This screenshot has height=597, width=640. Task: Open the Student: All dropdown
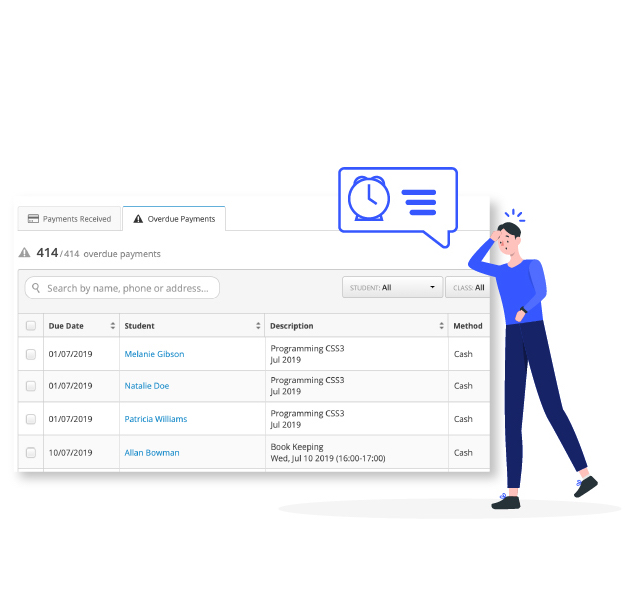(392, 287)
